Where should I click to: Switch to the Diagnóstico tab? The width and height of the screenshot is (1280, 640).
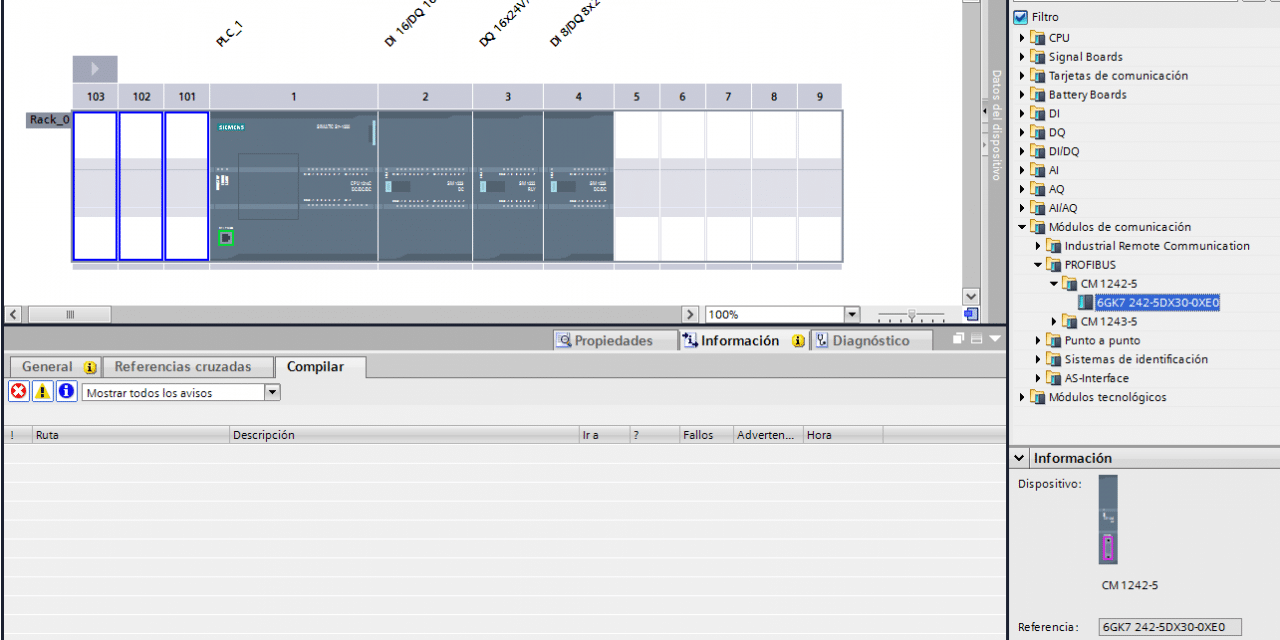875,341
